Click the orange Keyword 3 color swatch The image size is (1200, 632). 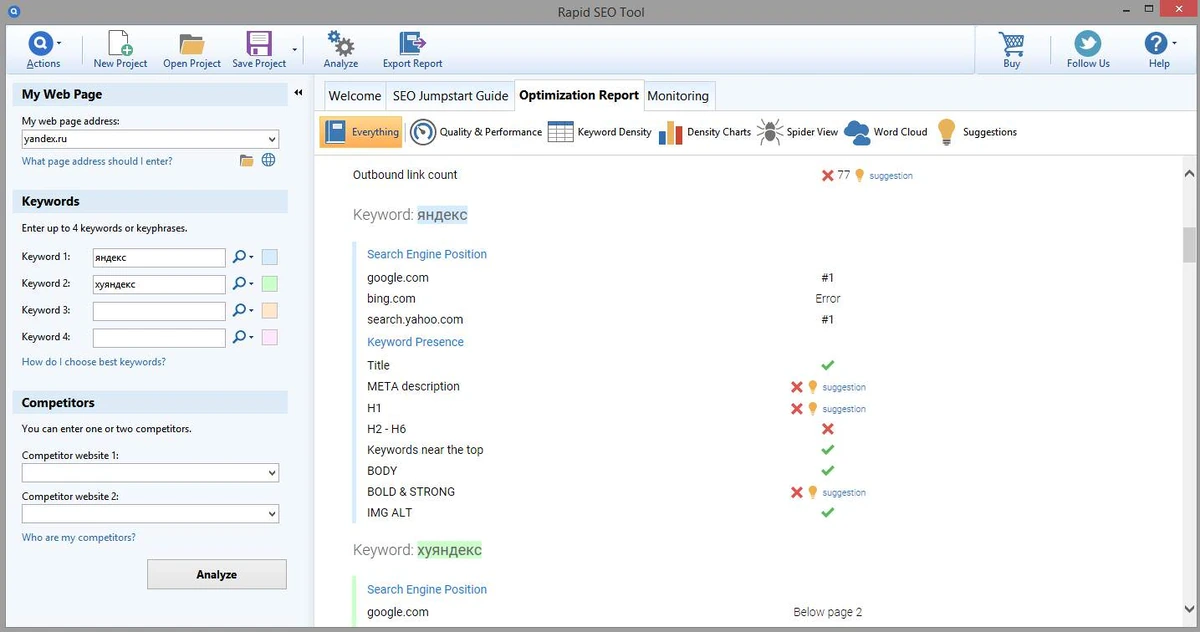point(269,311)
